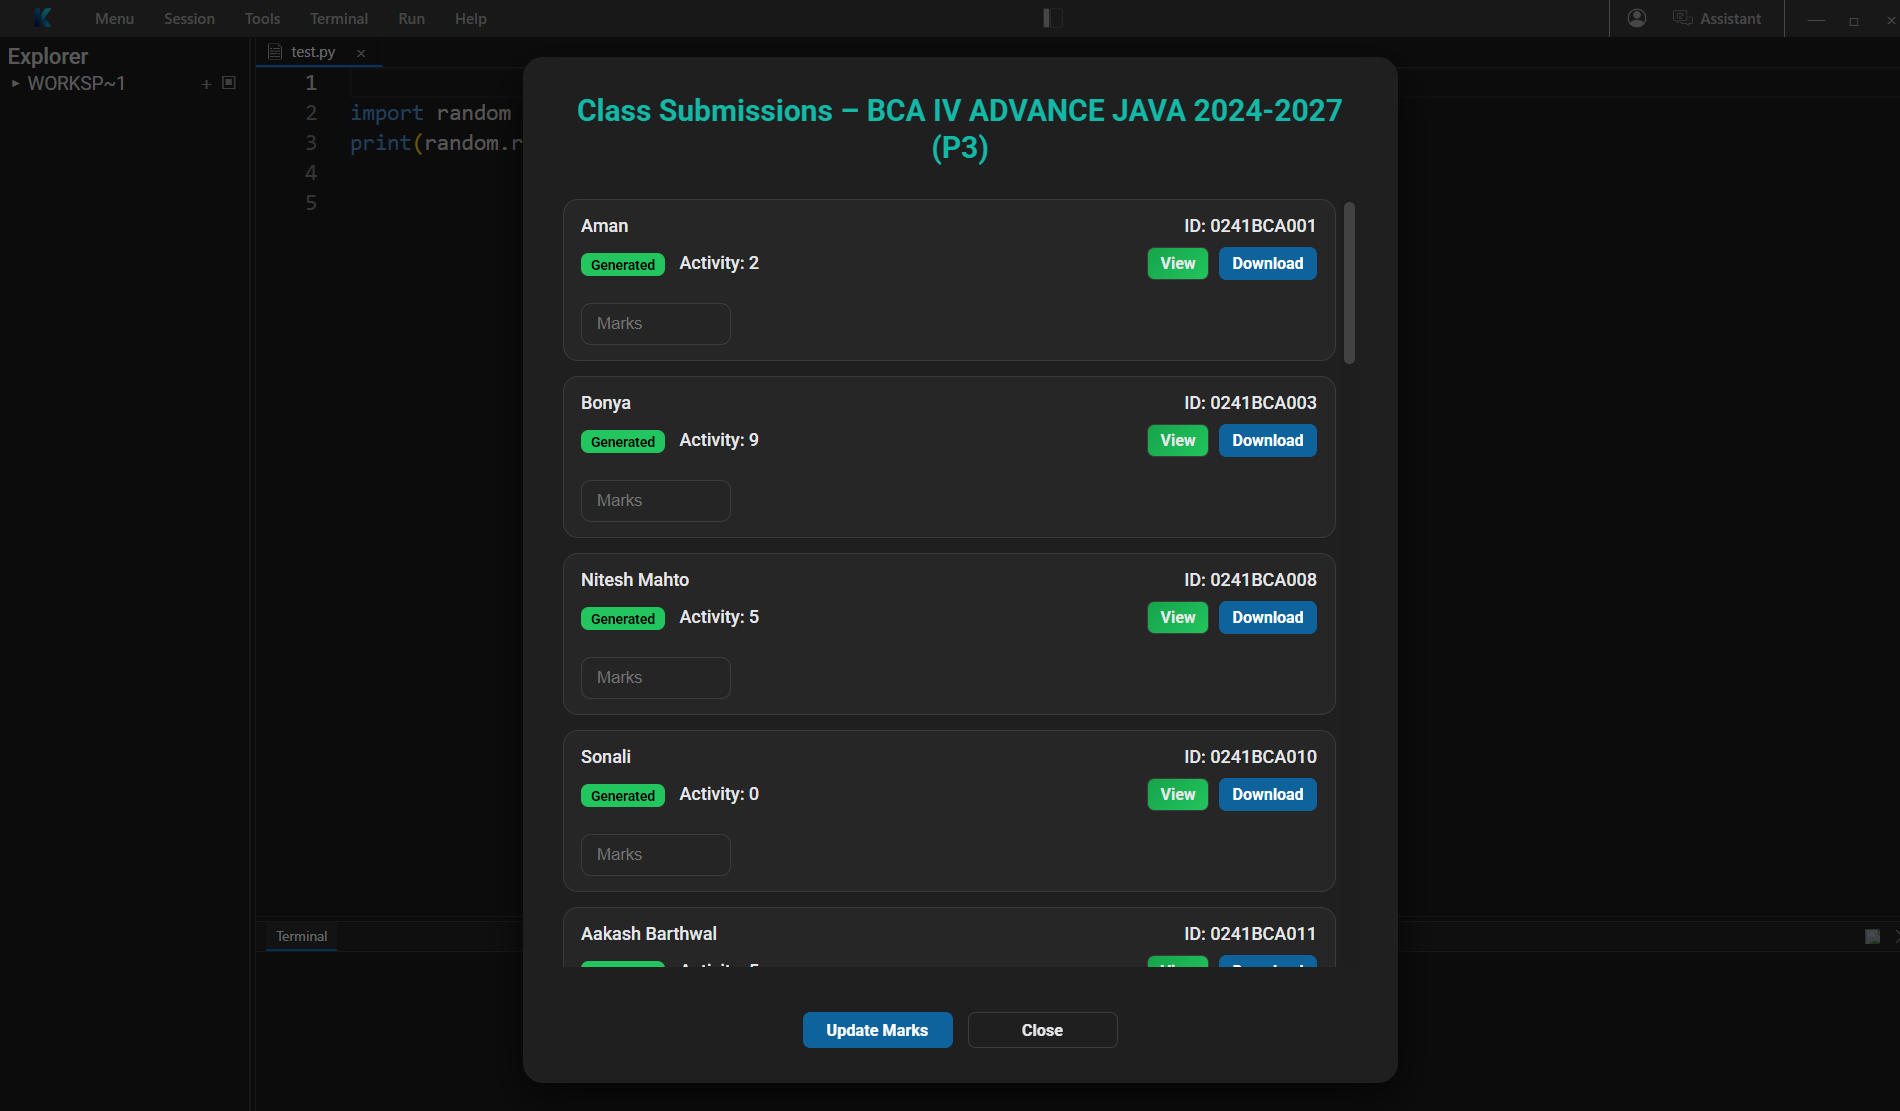Toggle the sidebar layout icon in the titlebar
Viewport: 1900px width, 1111px height.
pos(1051,18)
